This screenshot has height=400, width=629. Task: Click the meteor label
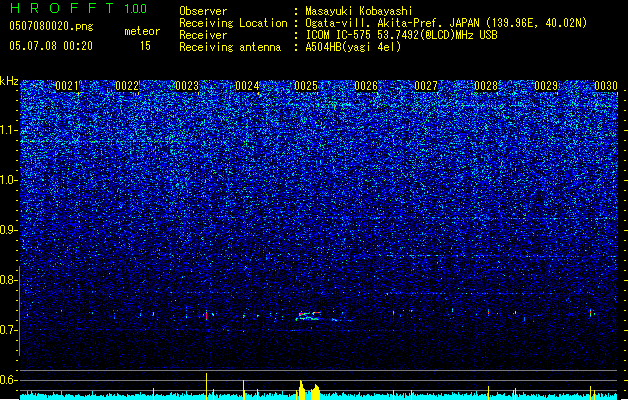click(142, 31)
